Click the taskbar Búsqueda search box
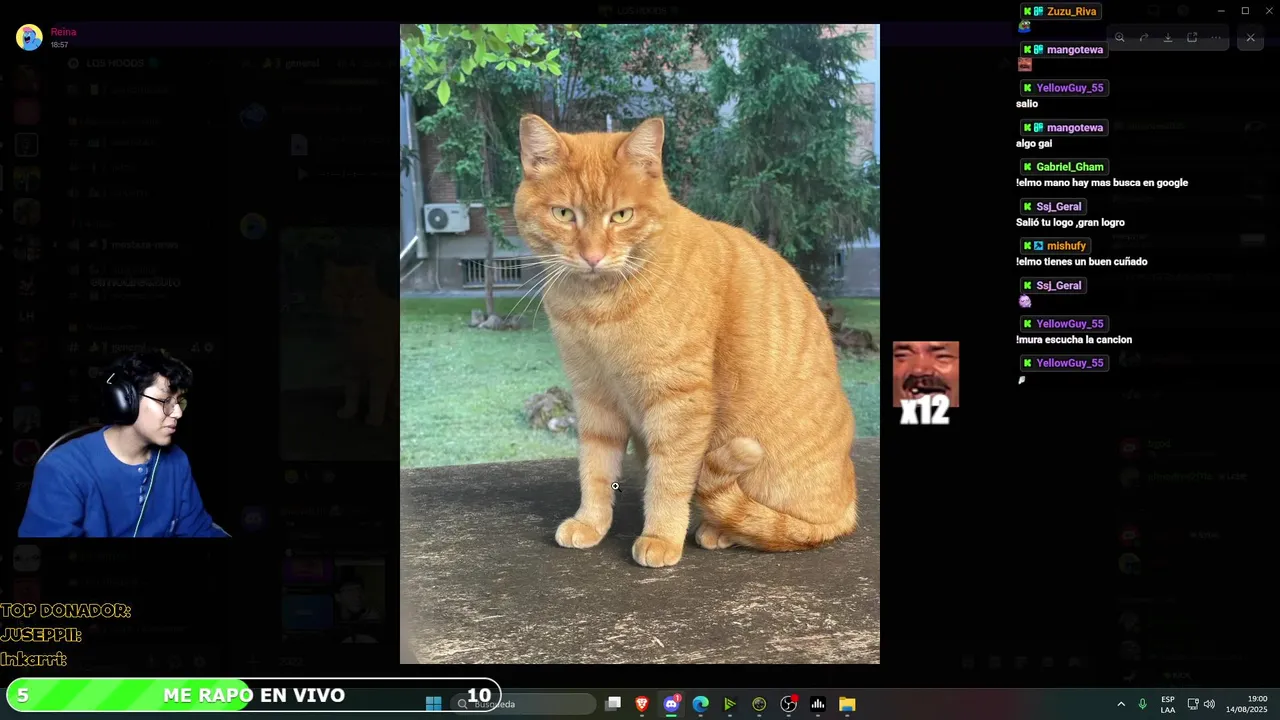1280x720 pixels. pyautogui.click(x=523, y=704)
